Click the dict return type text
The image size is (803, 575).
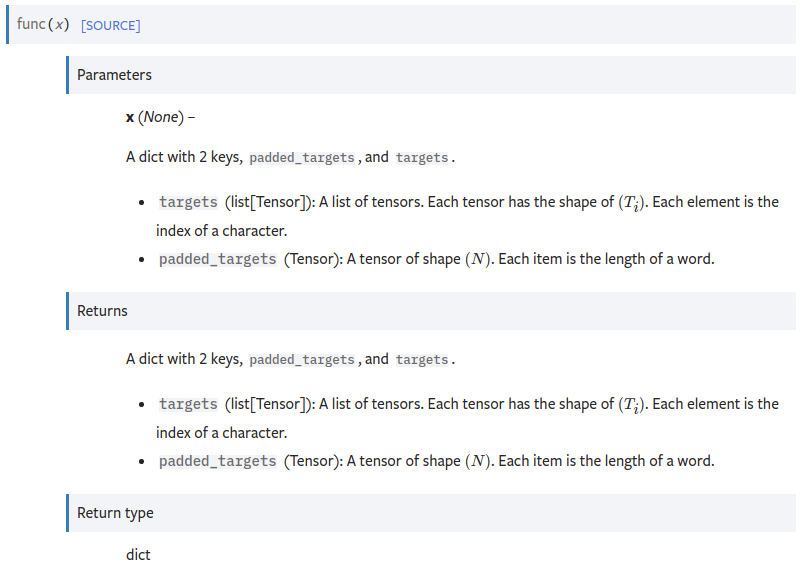pyautogui.click(x=138, y=554)
